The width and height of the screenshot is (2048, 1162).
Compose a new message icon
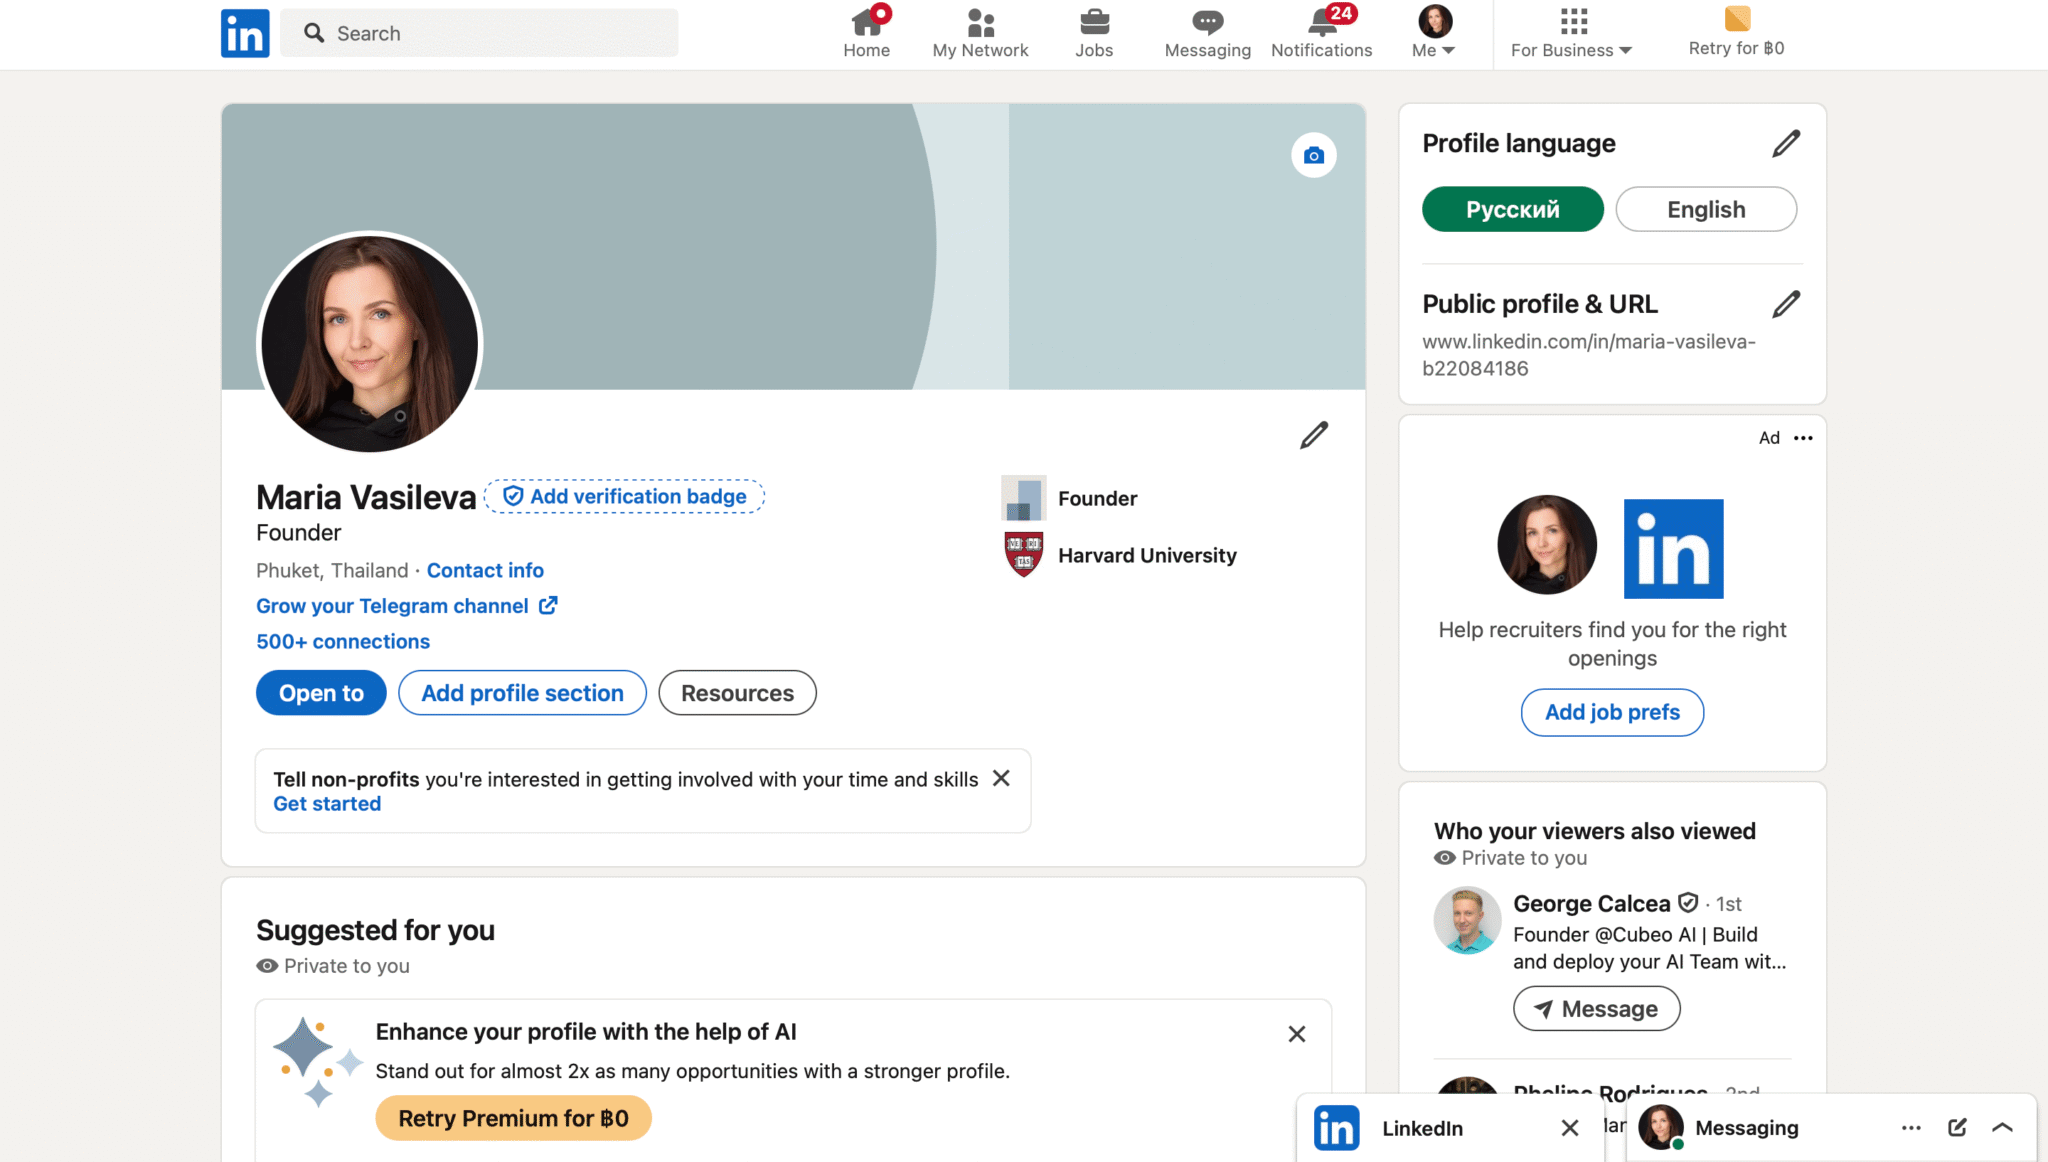click(1957, 1128)
